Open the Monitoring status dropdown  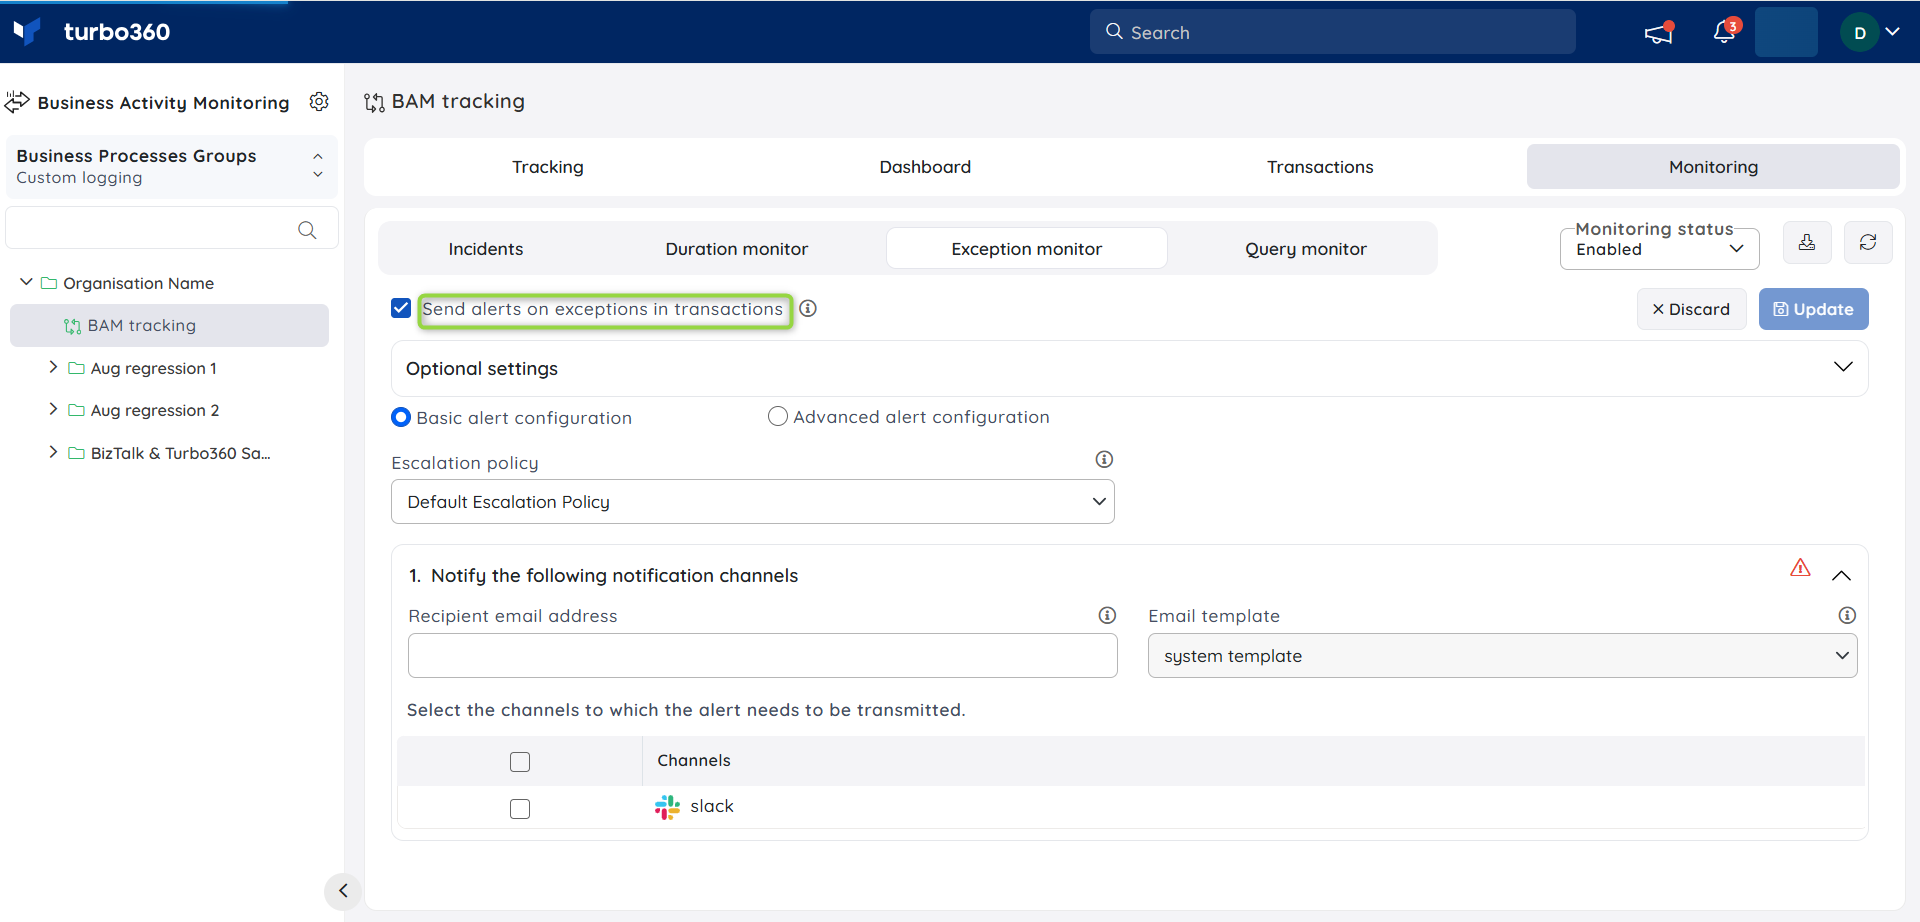coord(1659,249)
